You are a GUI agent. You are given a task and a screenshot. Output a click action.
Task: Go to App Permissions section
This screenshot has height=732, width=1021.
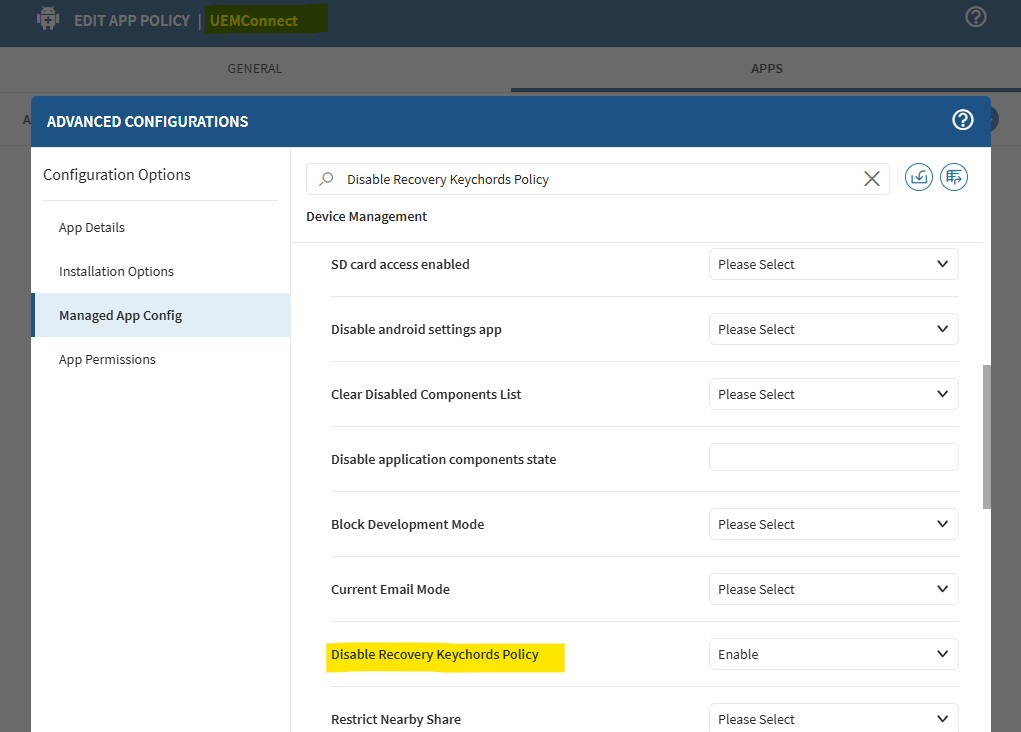click(107, 359)
